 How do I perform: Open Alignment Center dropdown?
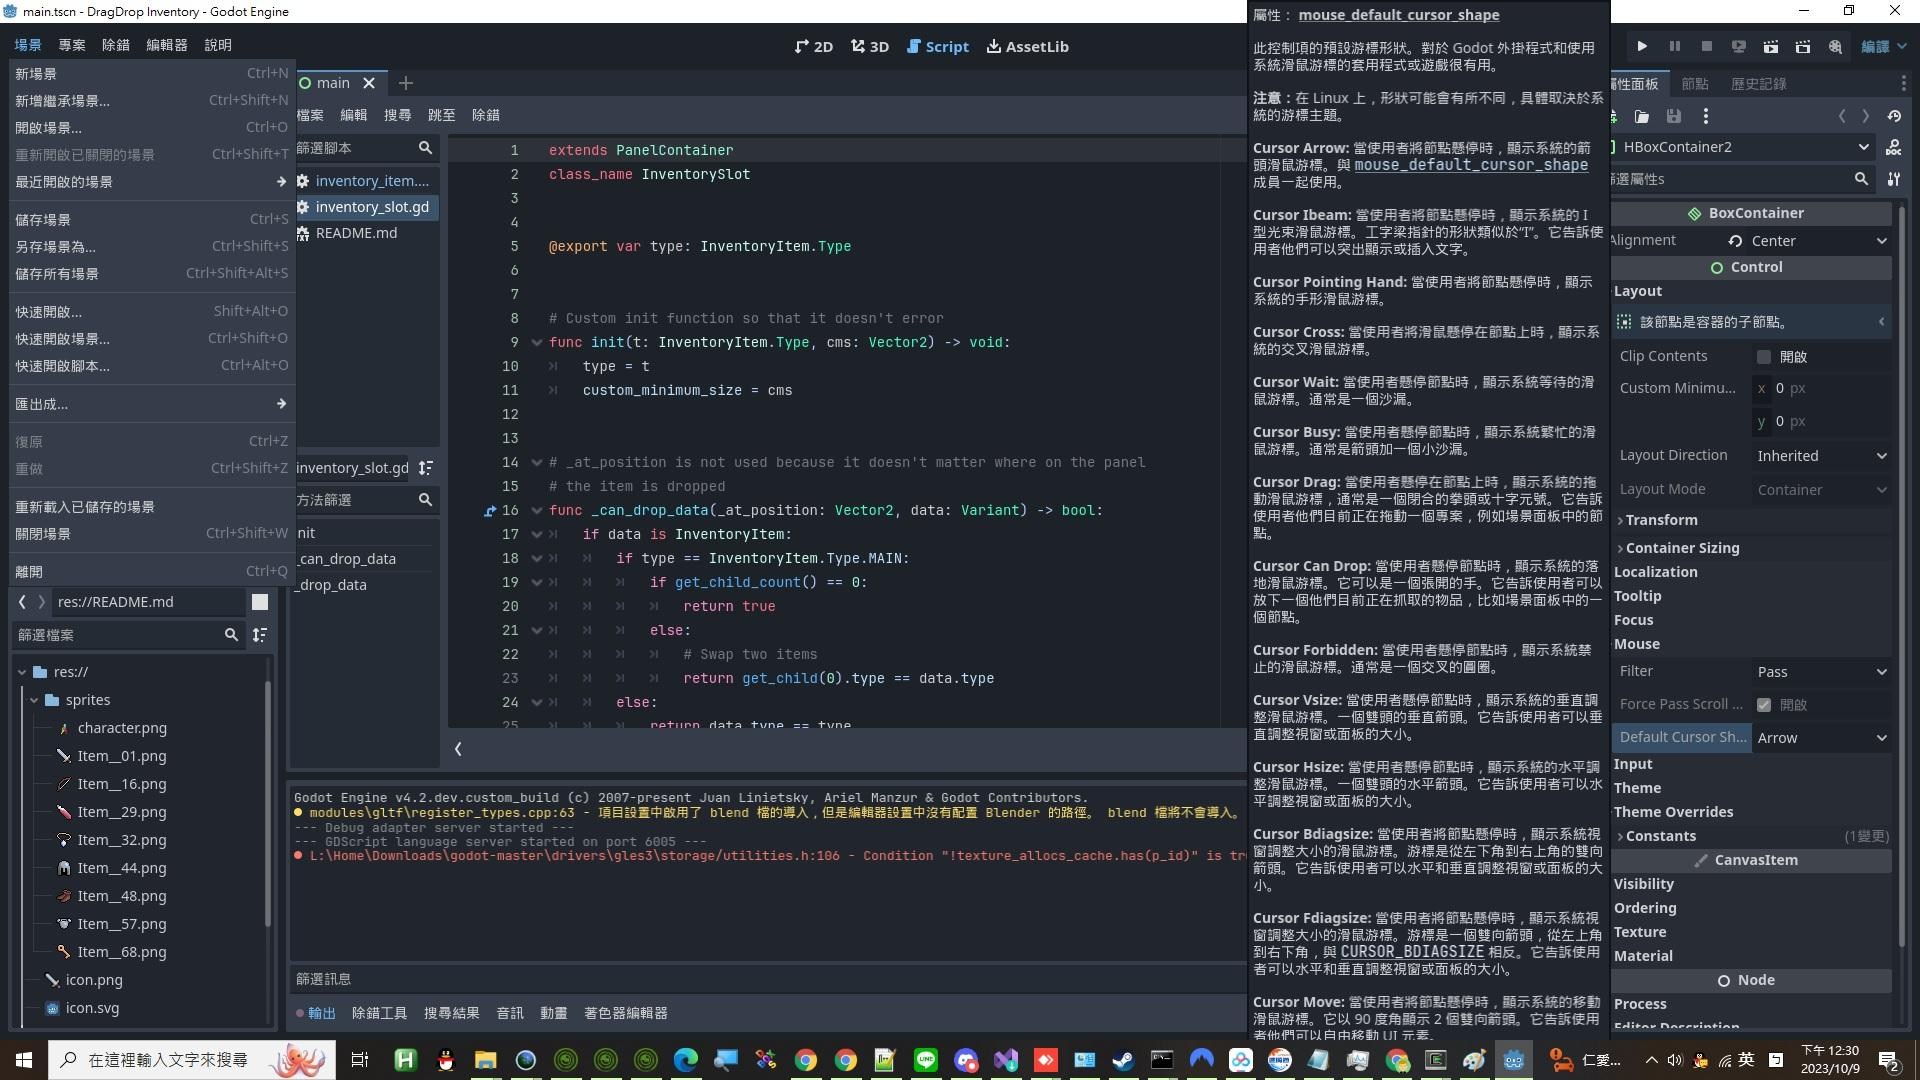tap(1820, 241)
